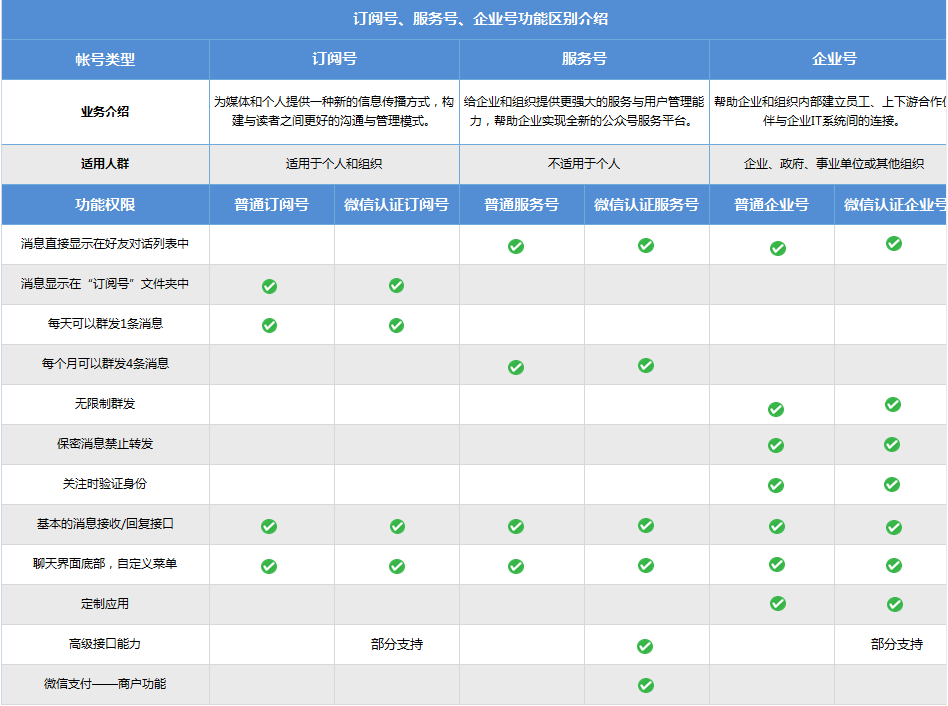
Task: Click the 消息显示在订阅号文件夹 checkmark under 微信认证订阅号
Action: point(396,285)
